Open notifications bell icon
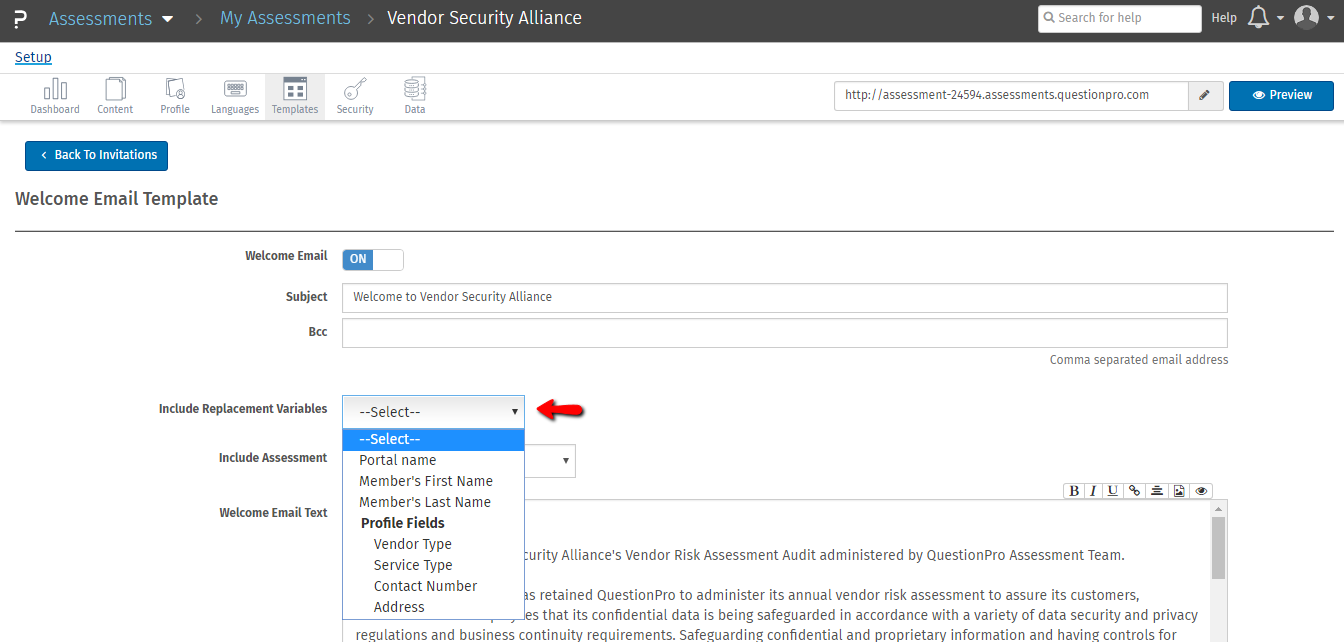 point(1259,18)
